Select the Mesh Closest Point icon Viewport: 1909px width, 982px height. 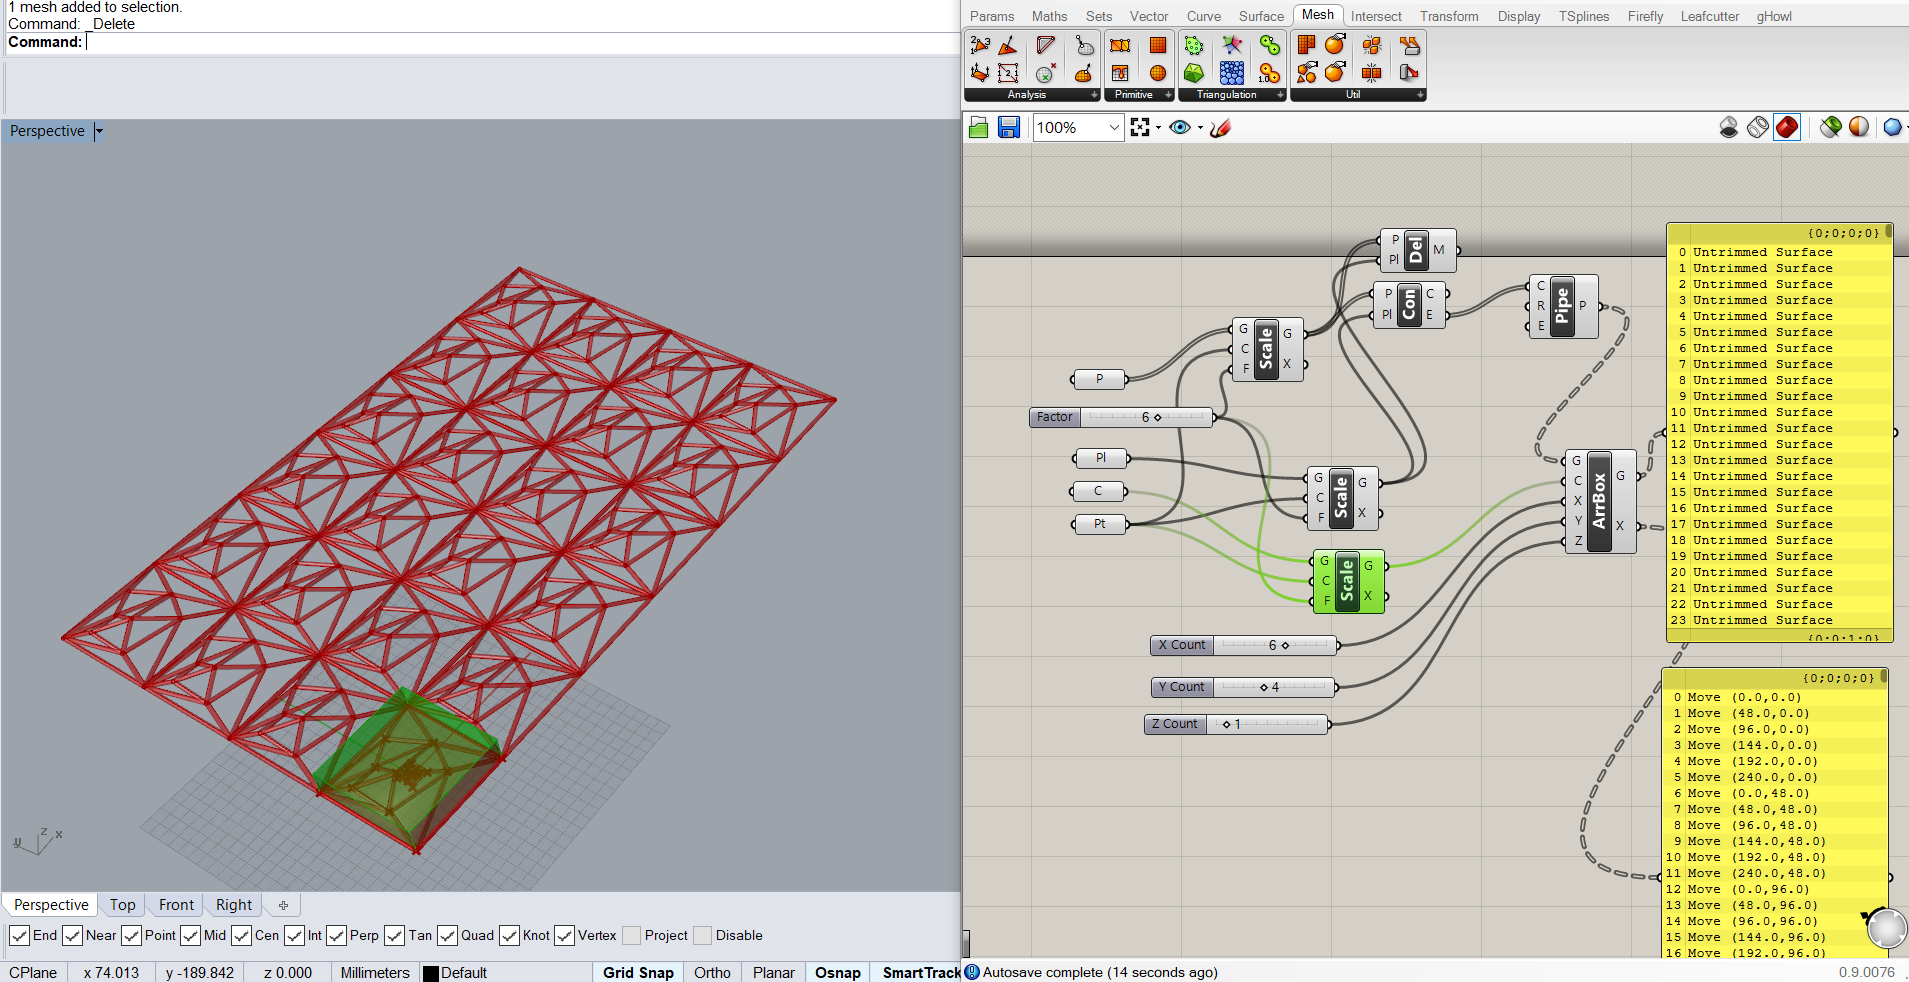coord(1084,45)
